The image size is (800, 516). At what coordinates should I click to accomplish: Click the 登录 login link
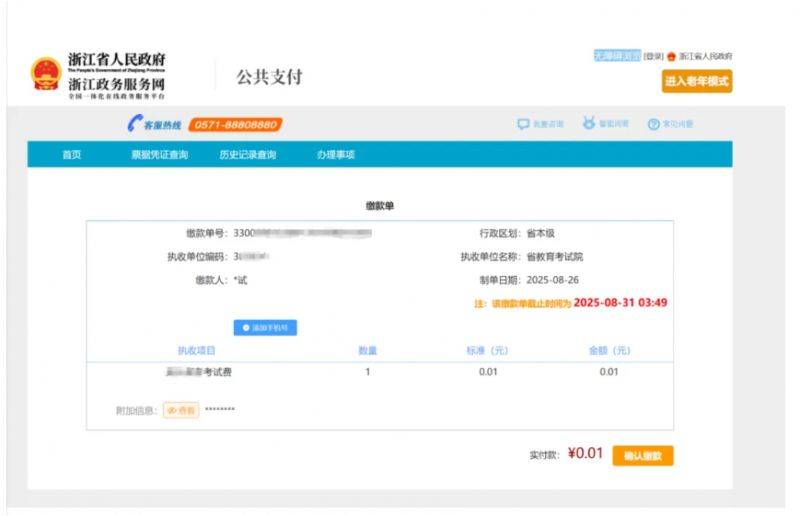point(653,57)
